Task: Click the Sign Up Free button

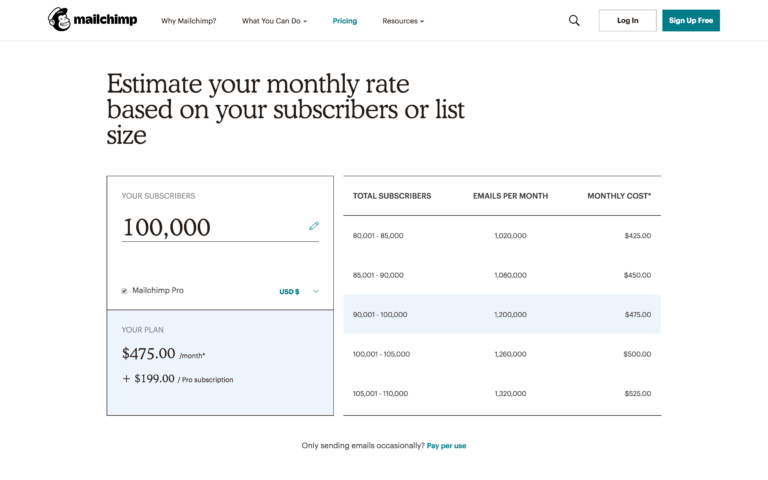Action: (691, 21)
